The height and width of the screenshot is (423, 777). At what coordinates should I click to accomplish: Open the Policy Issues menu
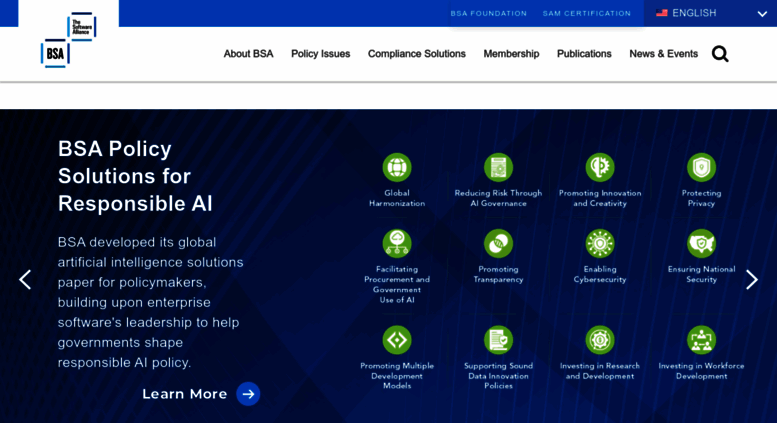(x=321, y=53)
